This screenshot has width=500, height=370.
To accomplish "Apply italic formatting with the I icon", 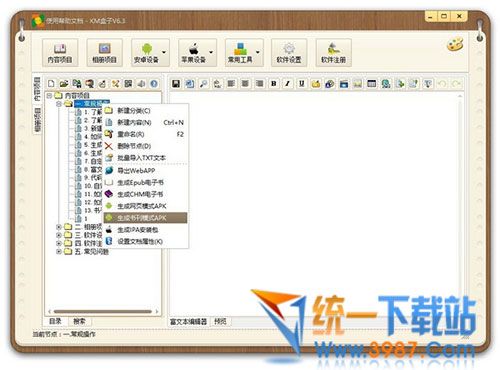I will (288, 84).
